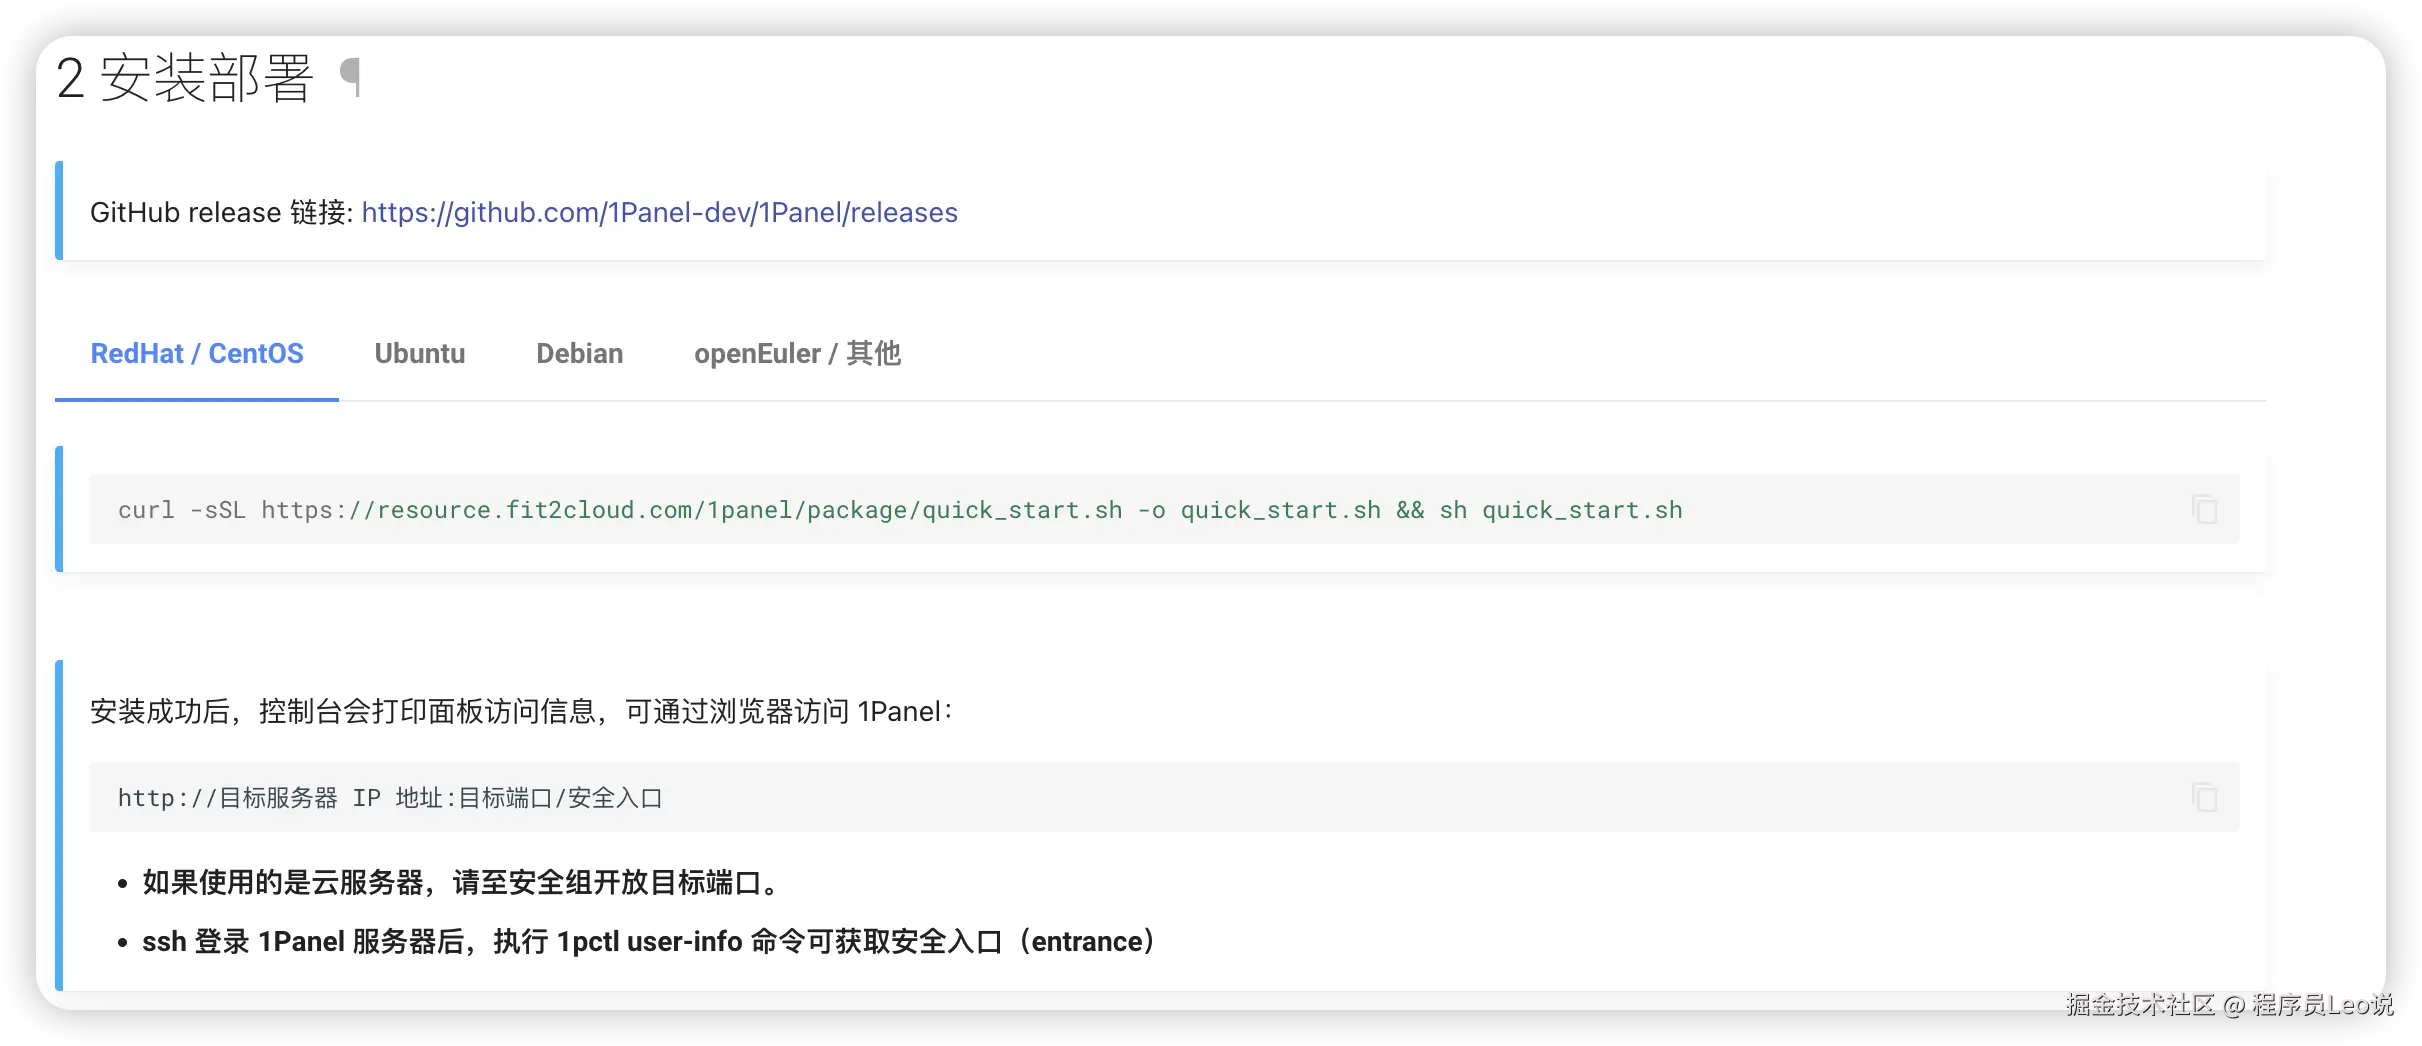This screenshot has width=2422, height=1046.
Task: Select the RedHat / CentOS tab
Action: pyautogui.click(x=197, y=354)
